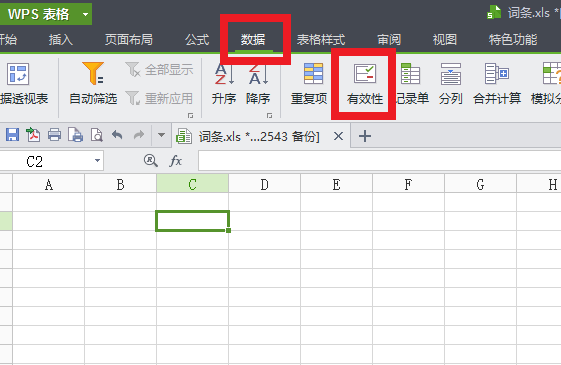Click the print preview icon
Viewport: 561px width, 365px height.
pyautogui.click(x=97, y=135)
